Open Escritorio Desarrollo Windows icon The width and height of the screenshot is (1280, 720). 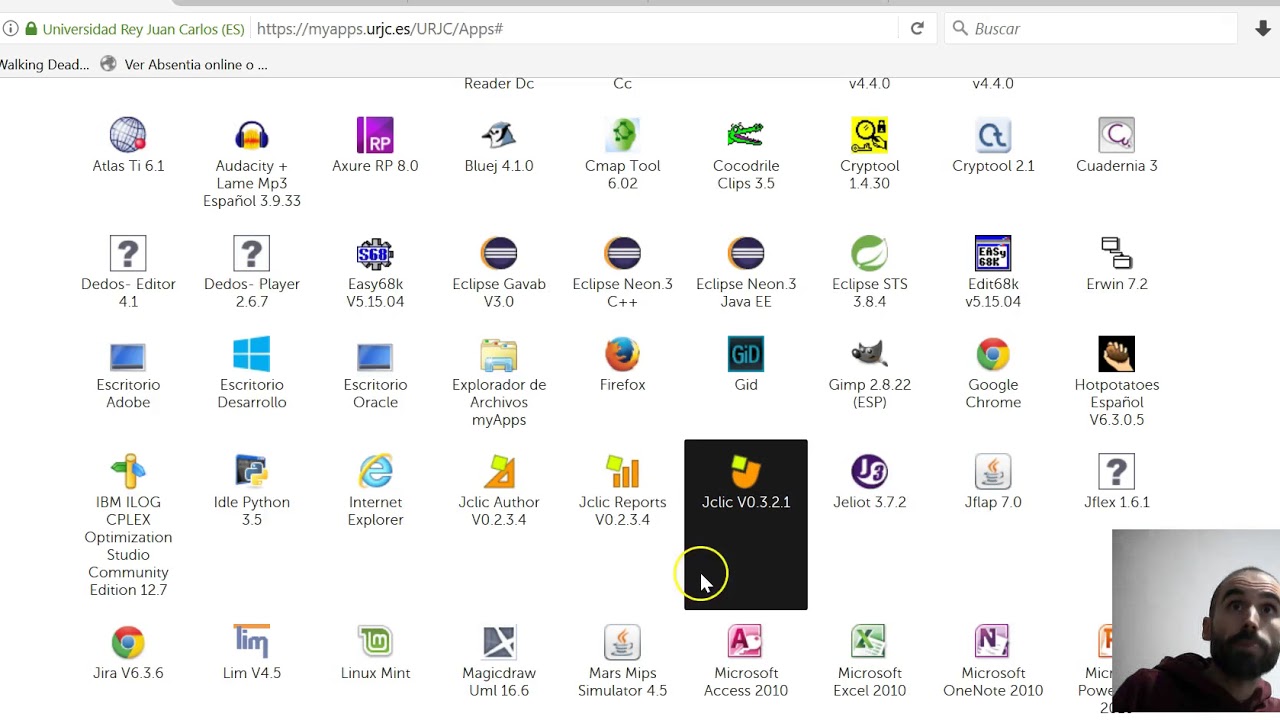coord(252,354)
